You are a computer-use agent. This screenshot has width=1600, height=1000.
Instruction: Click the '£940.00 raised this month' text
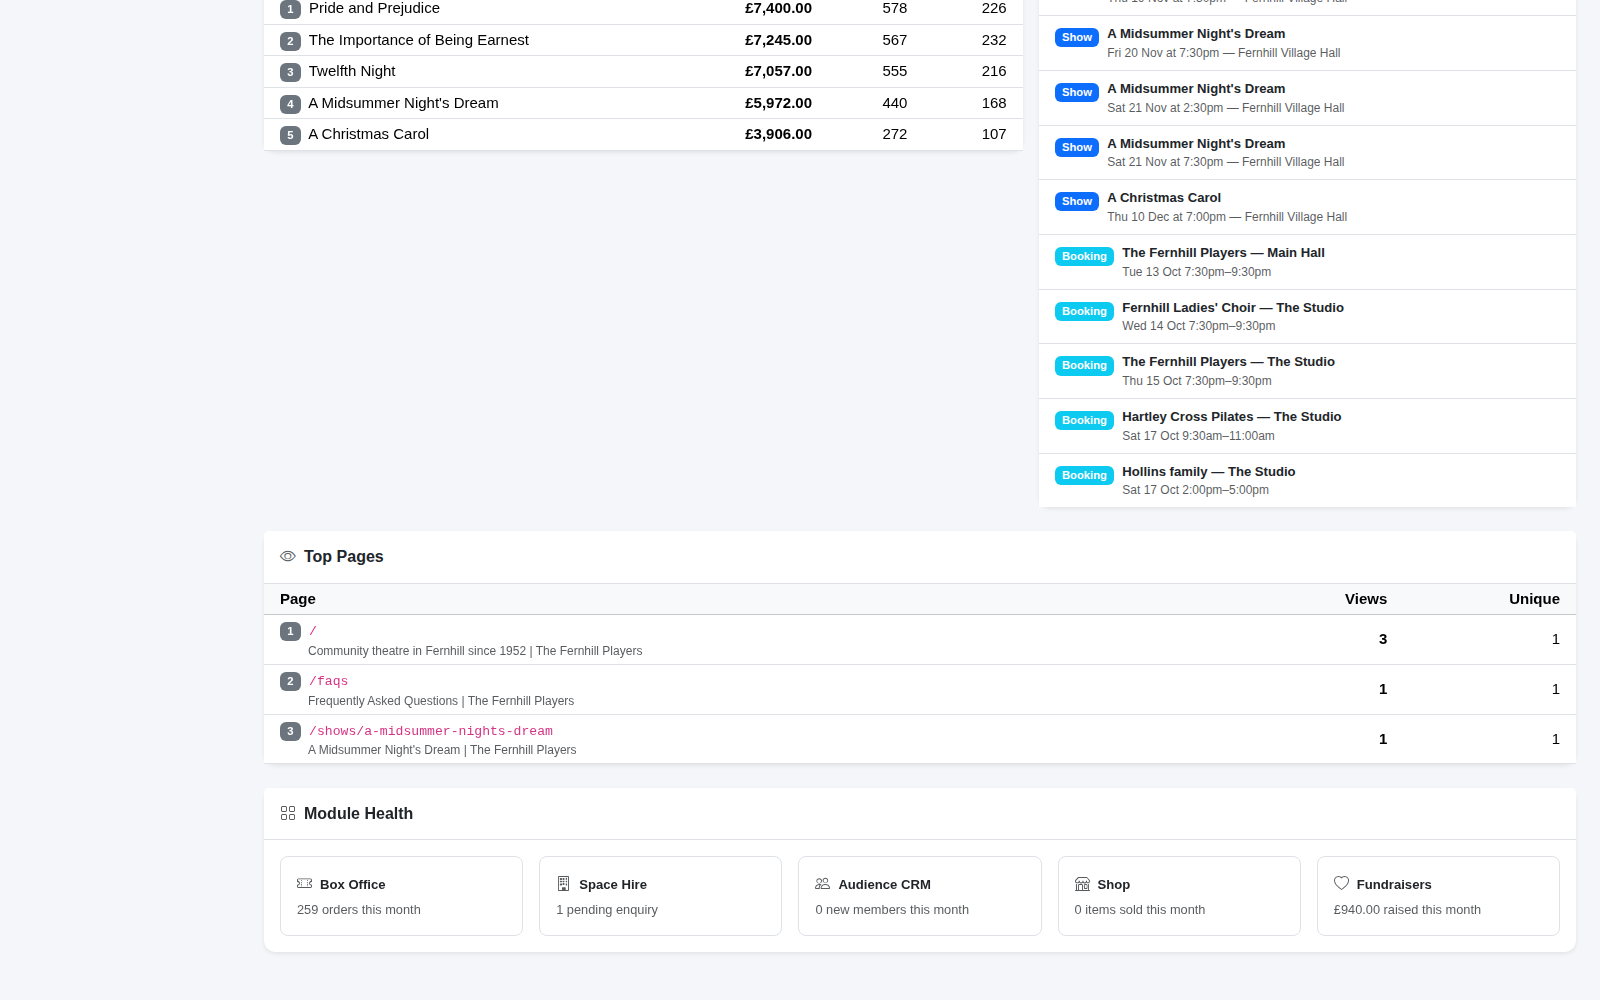pos(1407,910)
